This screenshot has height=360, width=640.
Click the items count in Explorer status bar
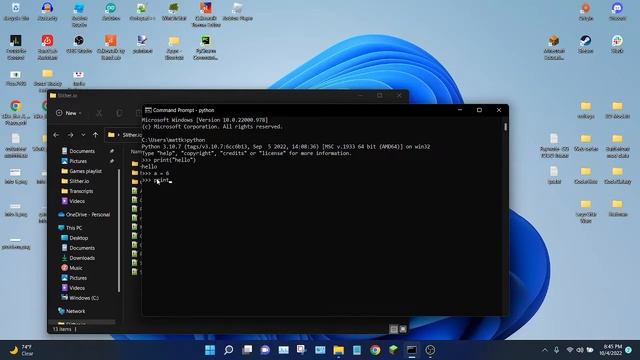(62, 329)
